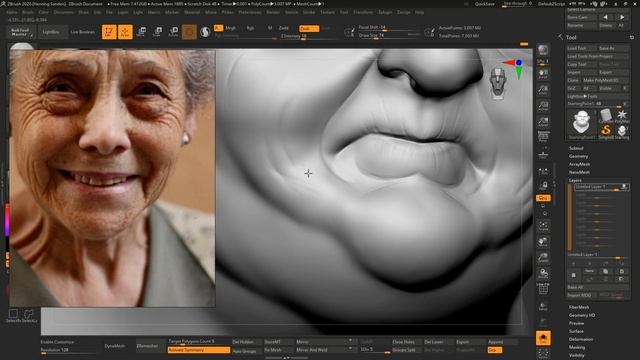Expand the Deformation section
This screenshot has width=640, height=360.
coord(581,340)
